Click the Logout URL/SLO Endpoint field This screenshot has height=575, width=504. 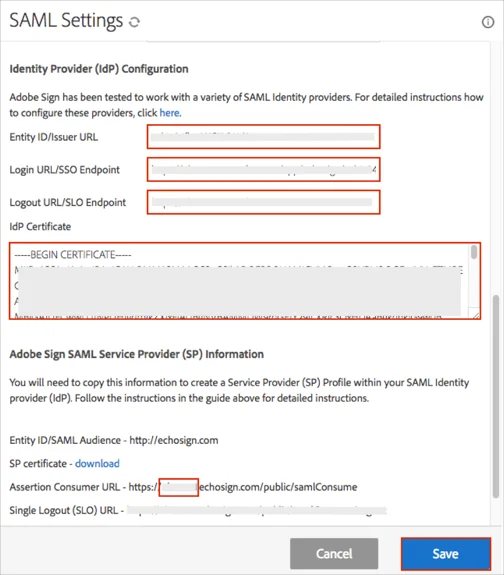click(263, 202)
